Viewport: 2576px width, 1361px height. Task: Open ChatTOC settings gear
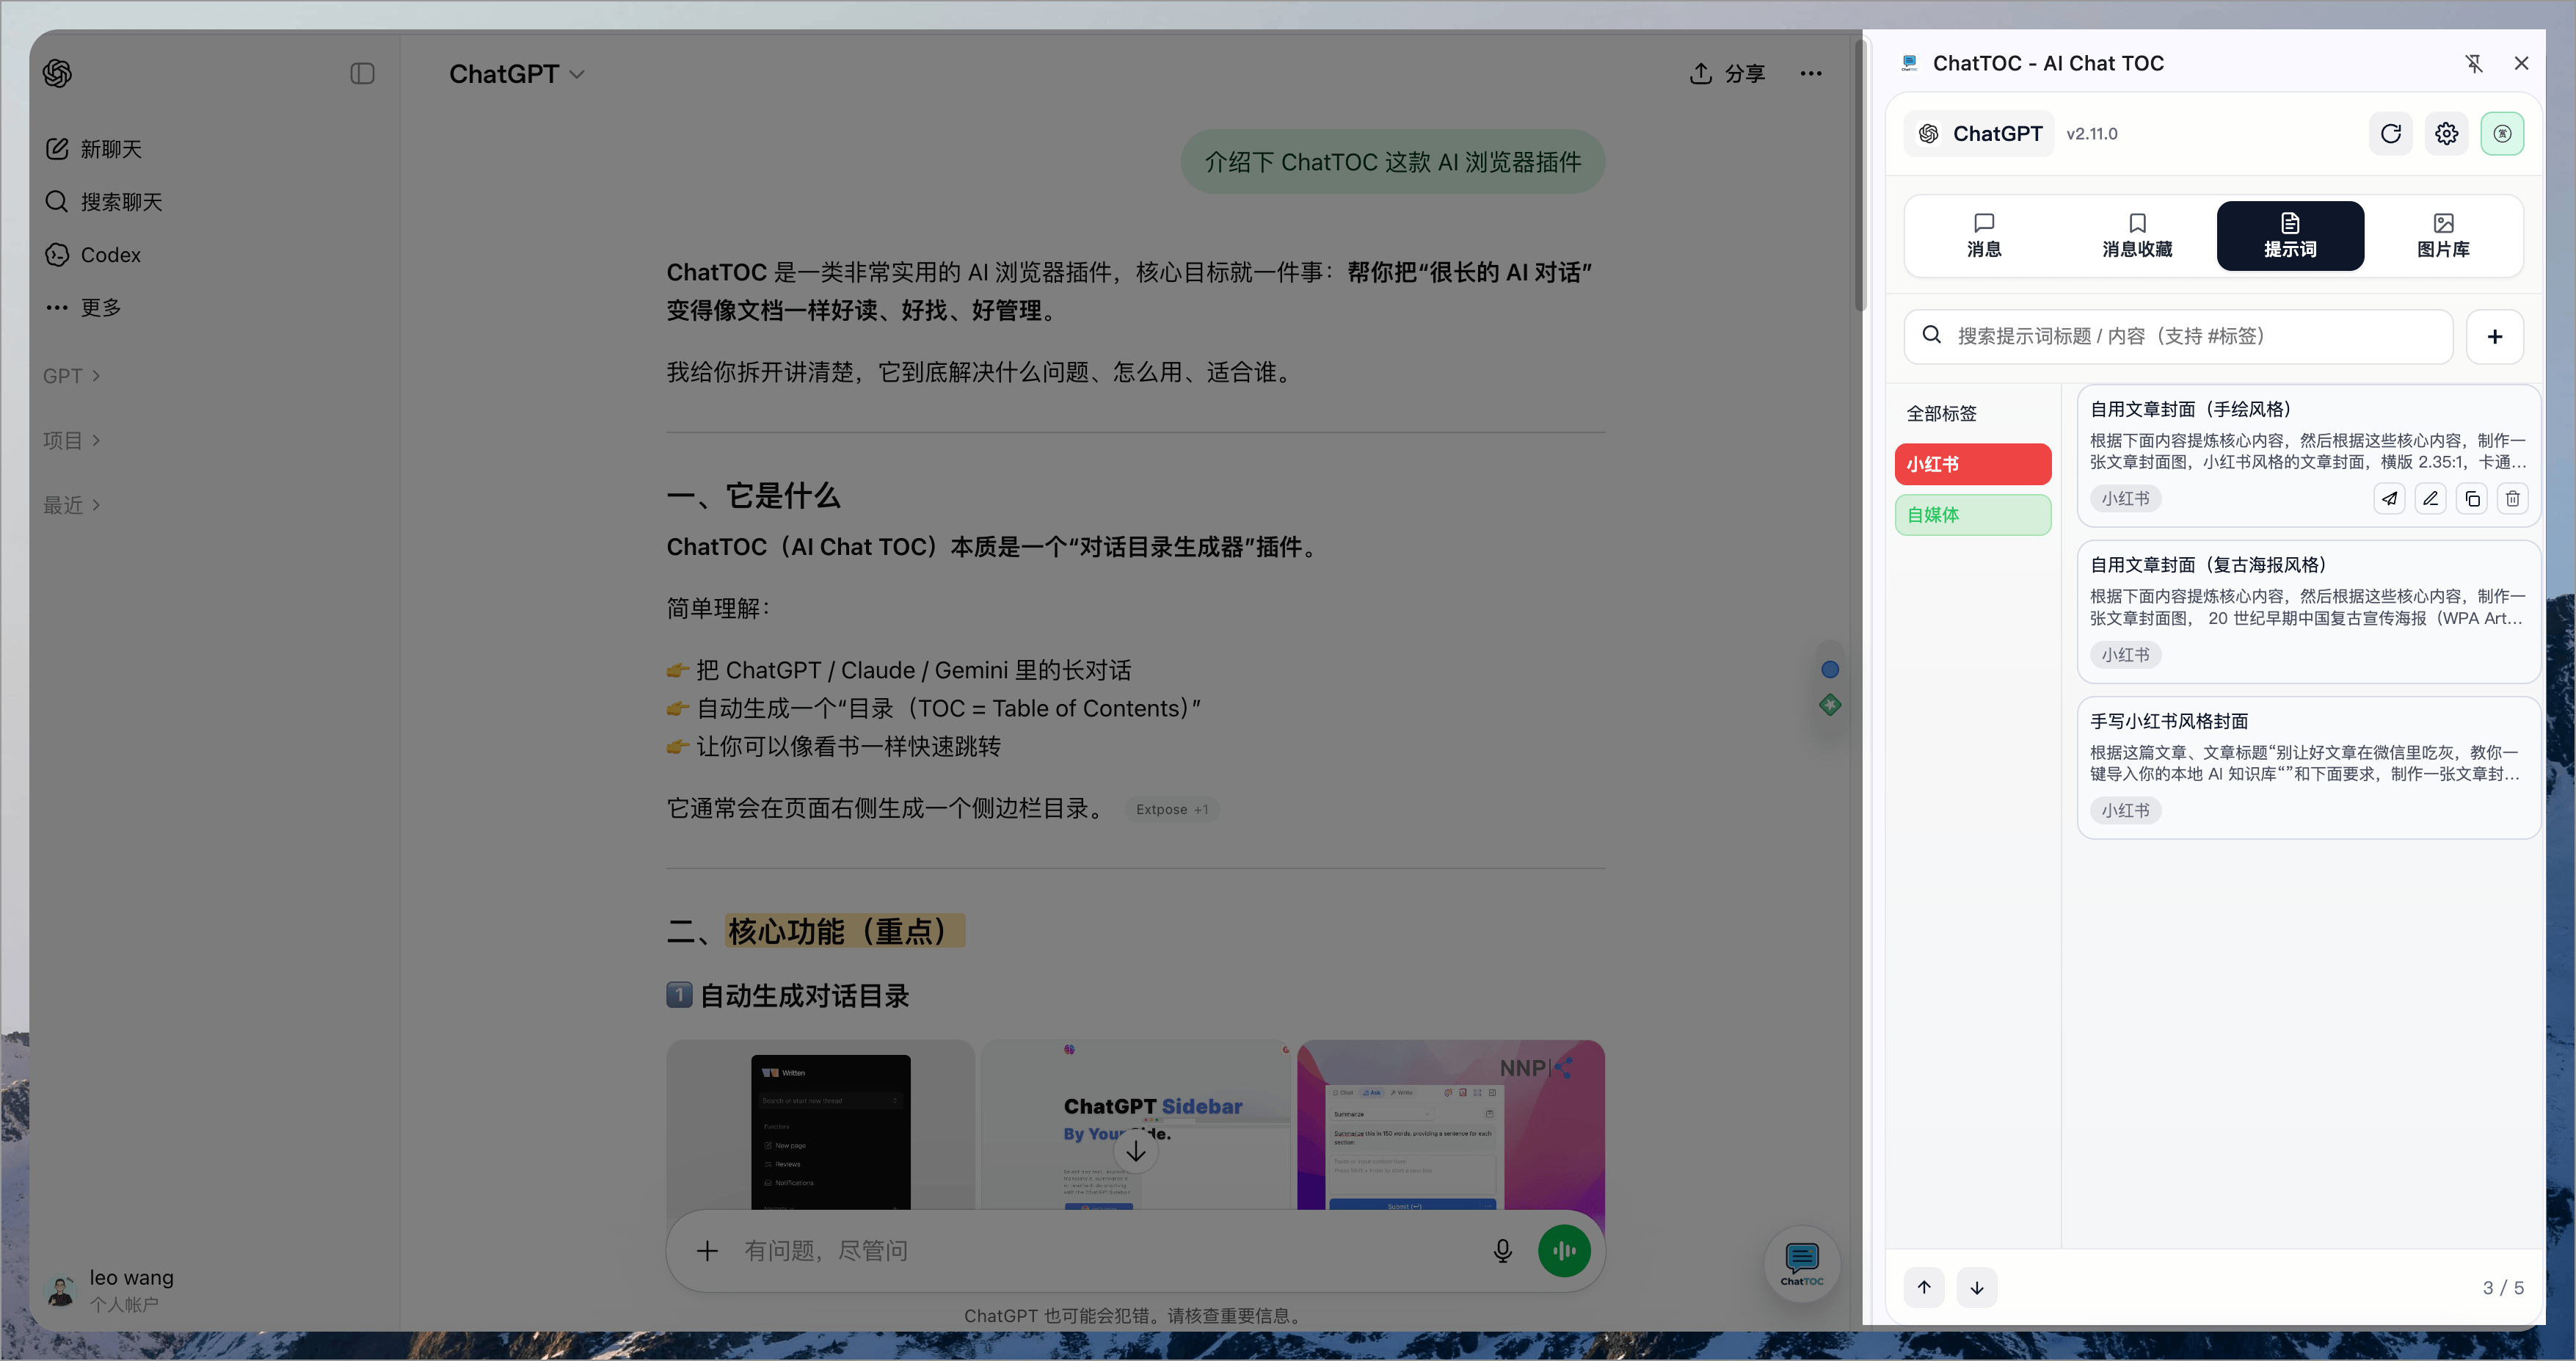click(2446, 134)
